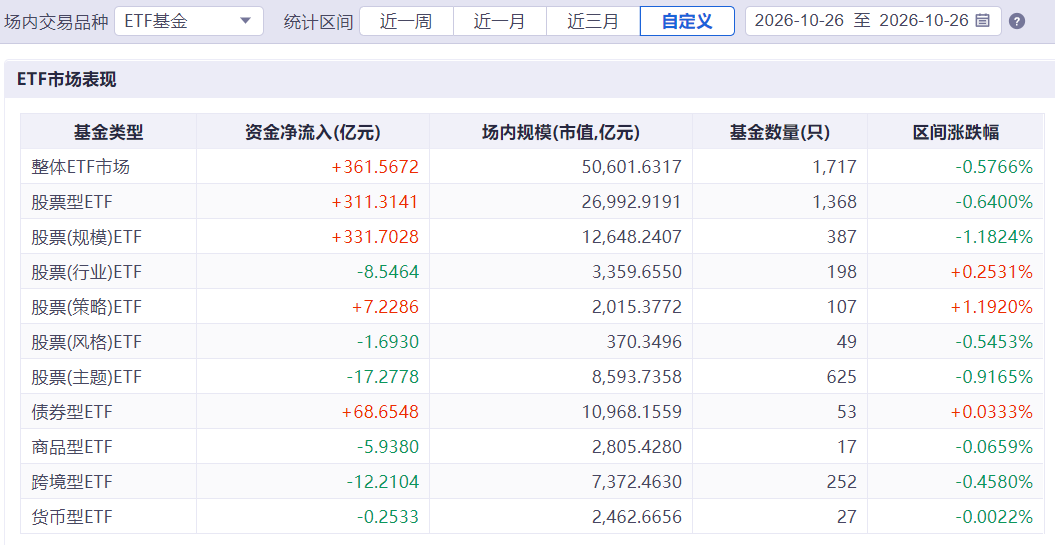Viewport: 1055px width, 545px height.
Task: Select the 股票(行业)ETF row label
Action: tap(86, 272)
